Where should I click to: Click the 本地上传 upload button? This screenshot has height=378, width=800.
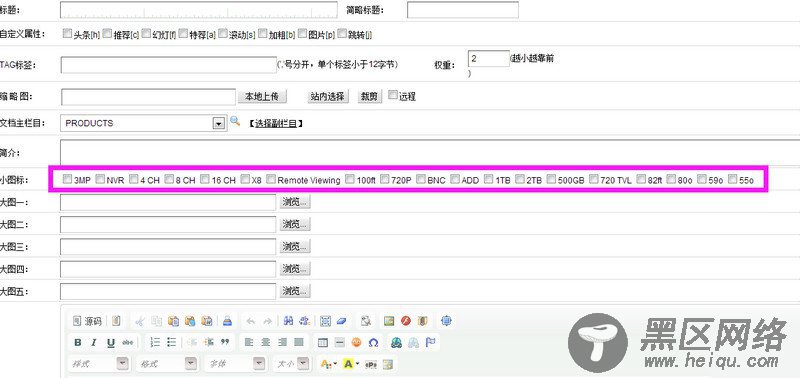262,96
